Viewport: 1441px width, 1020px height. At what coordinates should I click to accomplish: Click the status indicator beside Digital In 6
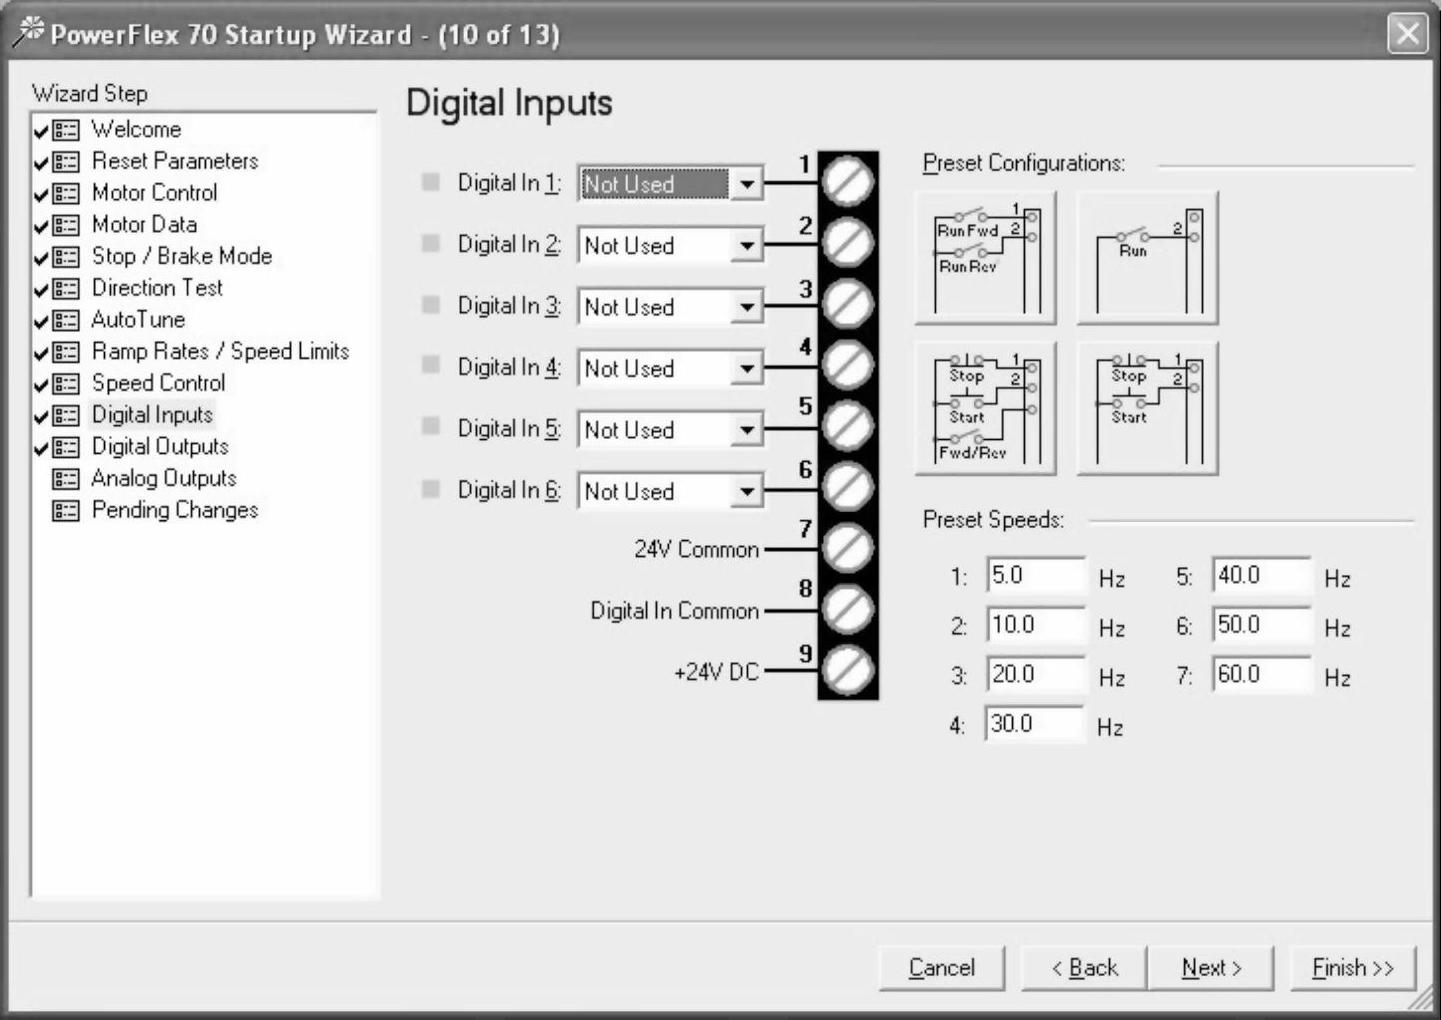[x=431, y=488]
